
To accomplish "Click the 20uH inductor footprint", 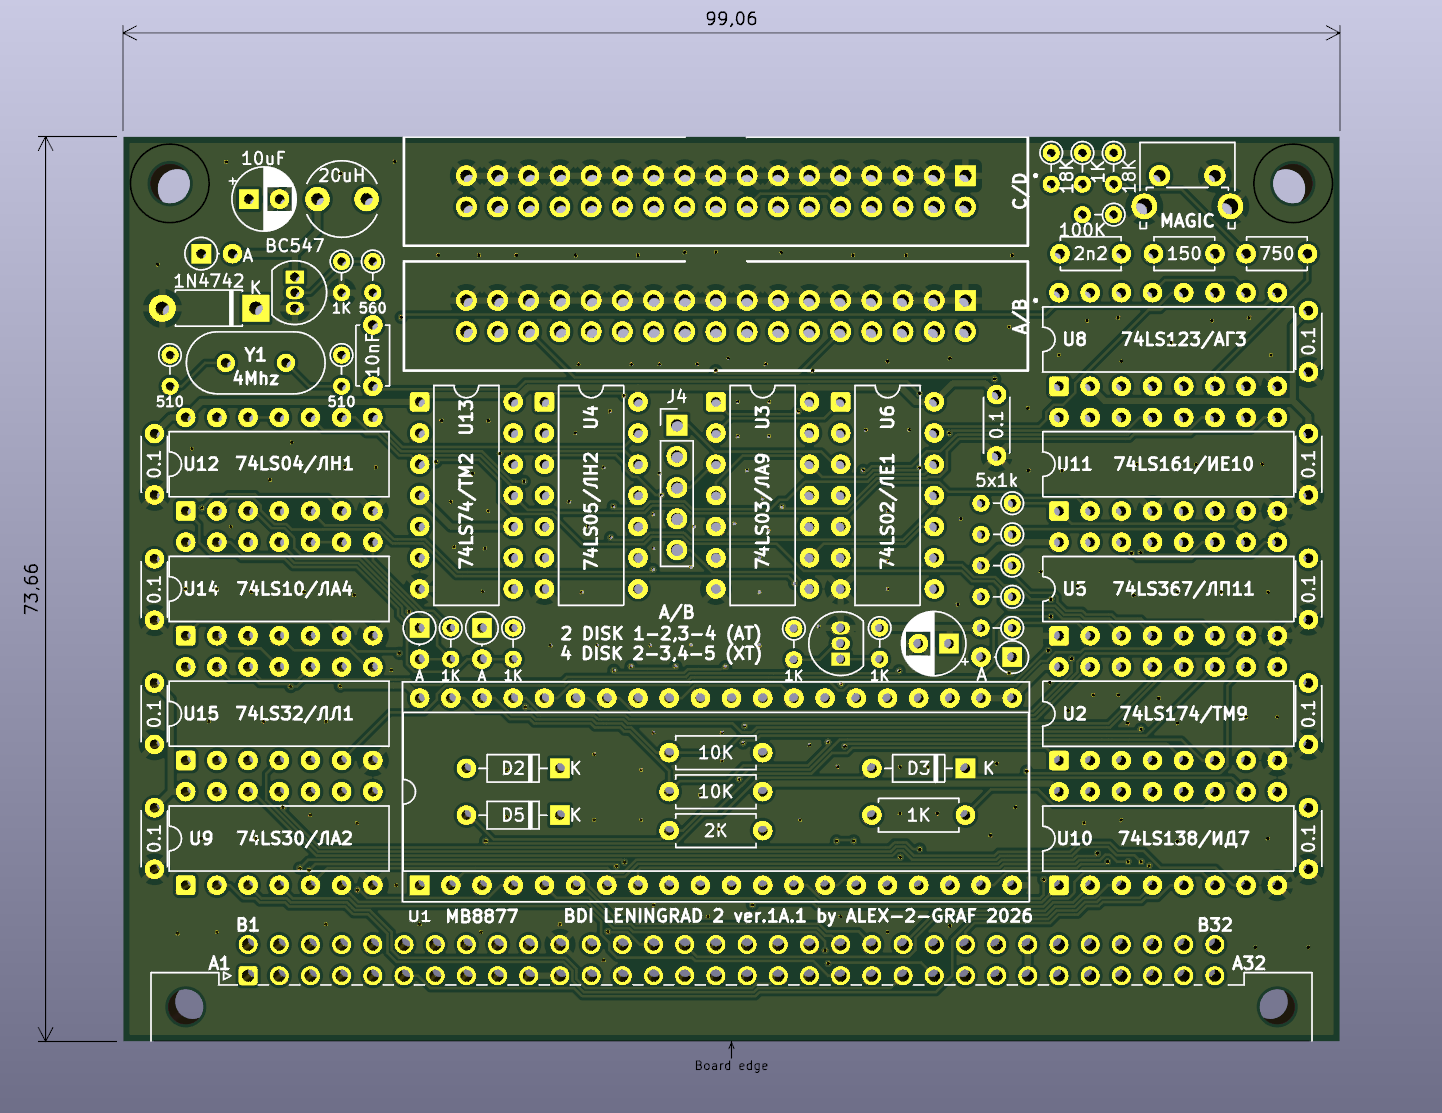I will click(x=342, y=198).
